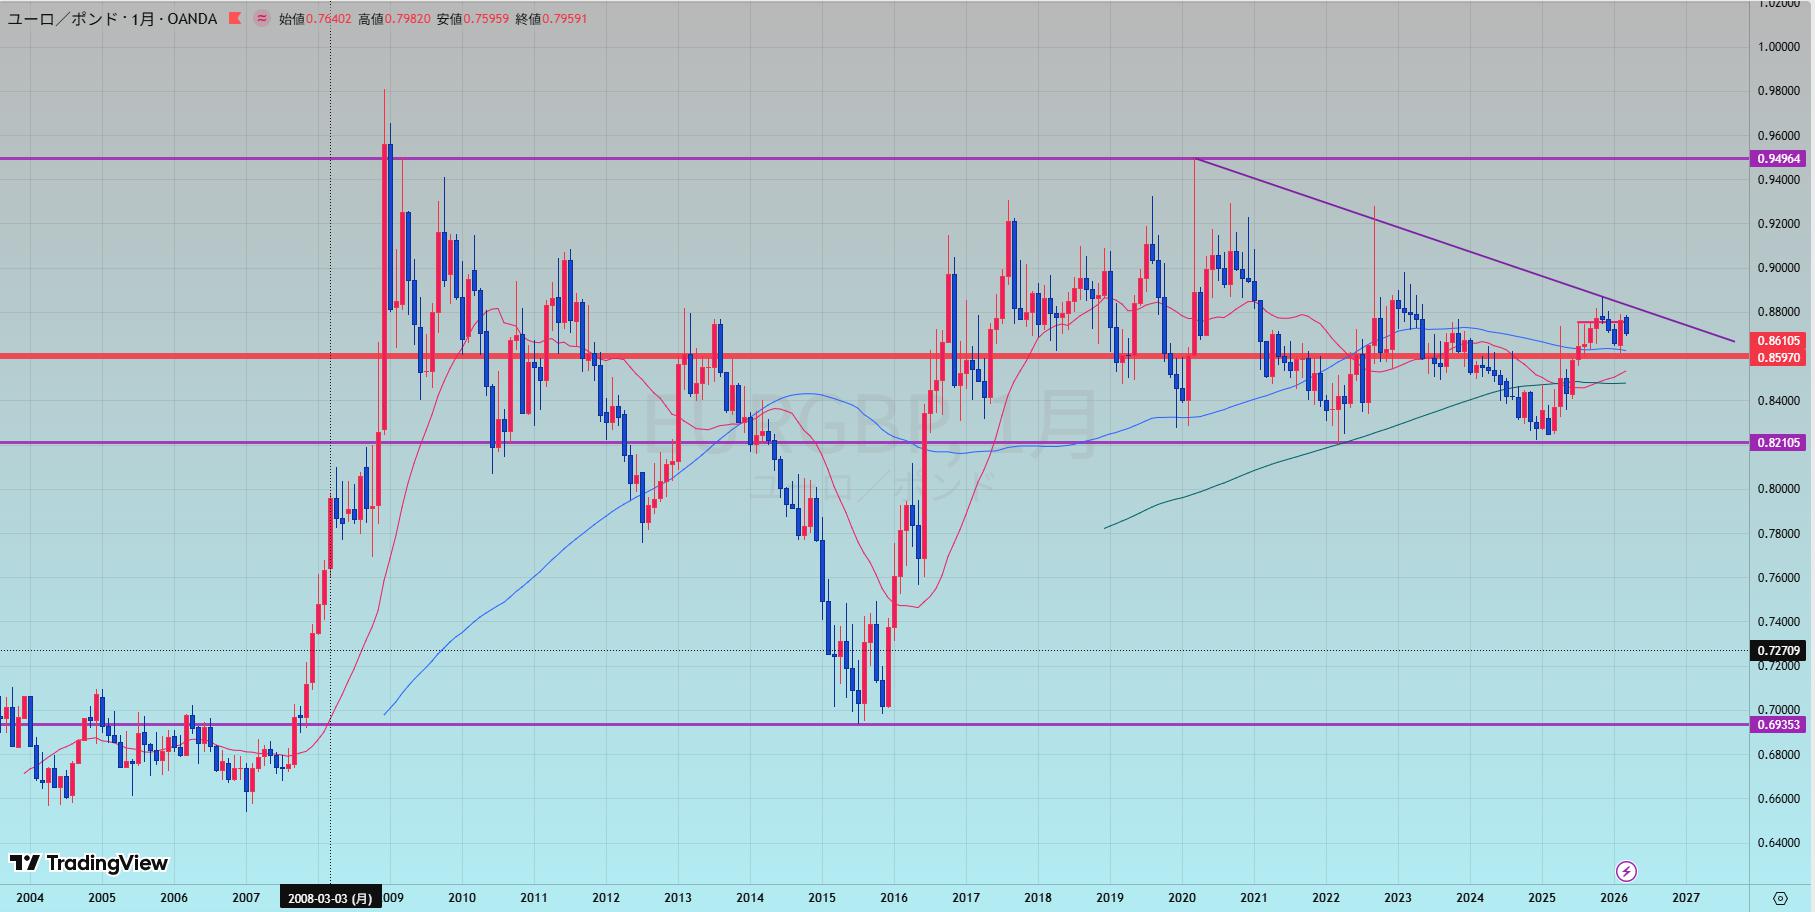Click the 2008-03-03 date label on time axis

pos(330,898)
